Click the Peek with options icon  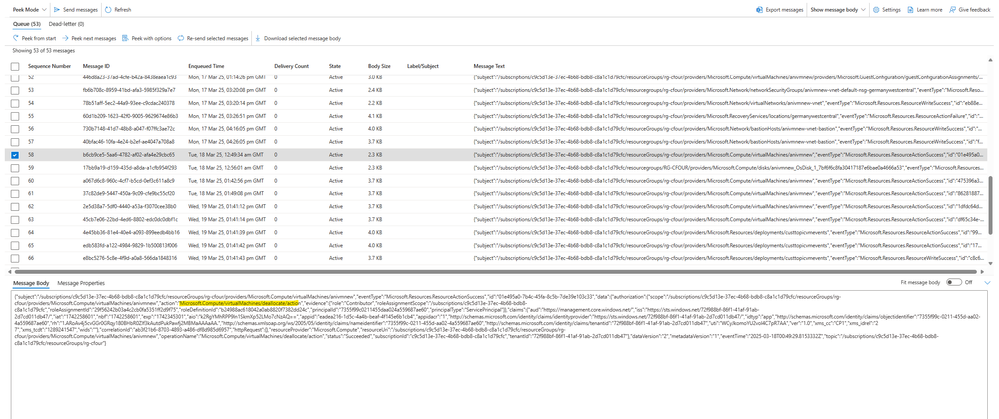[125, 38]
